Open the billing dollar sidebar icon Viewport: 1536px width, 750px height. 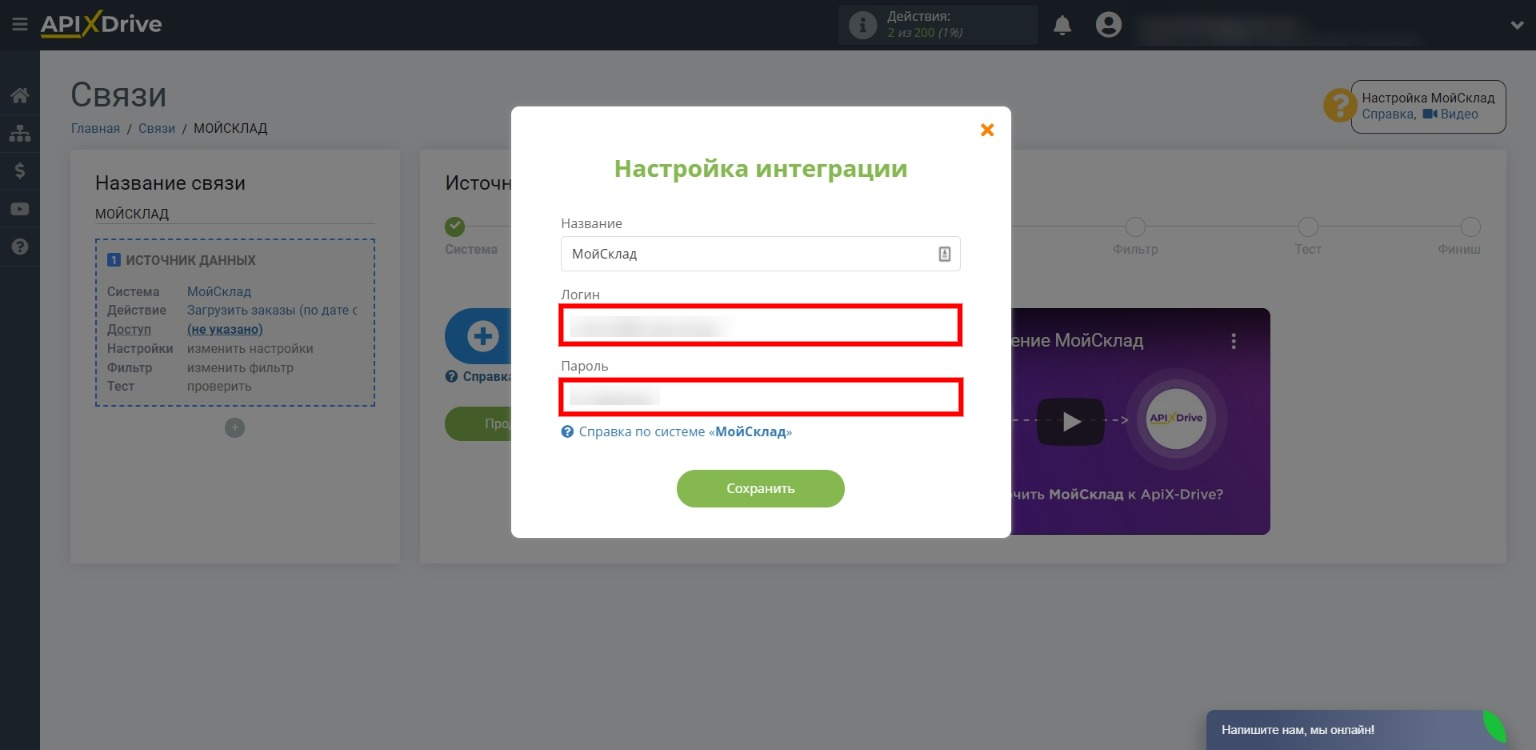[19, 171]
